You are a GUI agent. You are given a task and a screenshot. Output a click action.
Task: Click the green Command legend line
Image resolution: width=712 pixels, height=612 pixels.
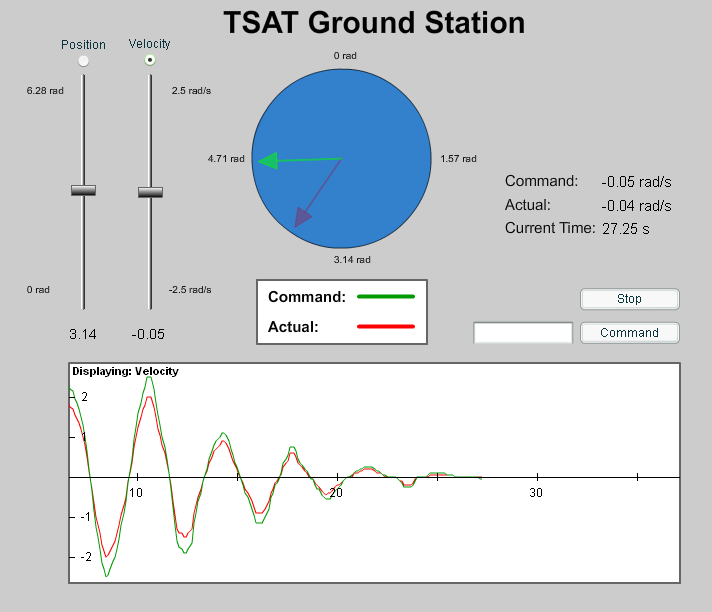385,297
